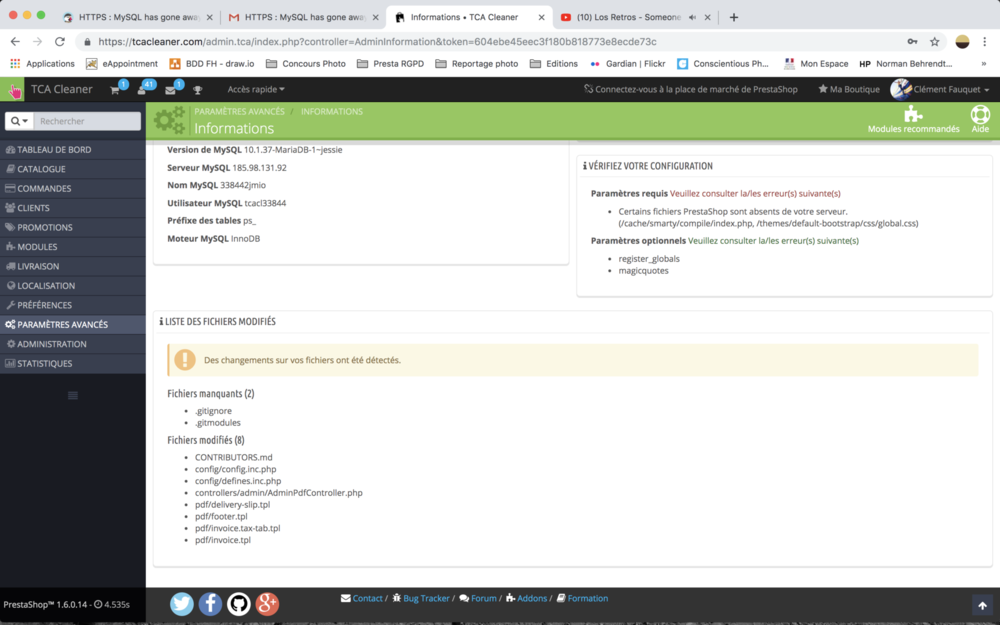Open the Facebook icon in the footer

(210, 603)
